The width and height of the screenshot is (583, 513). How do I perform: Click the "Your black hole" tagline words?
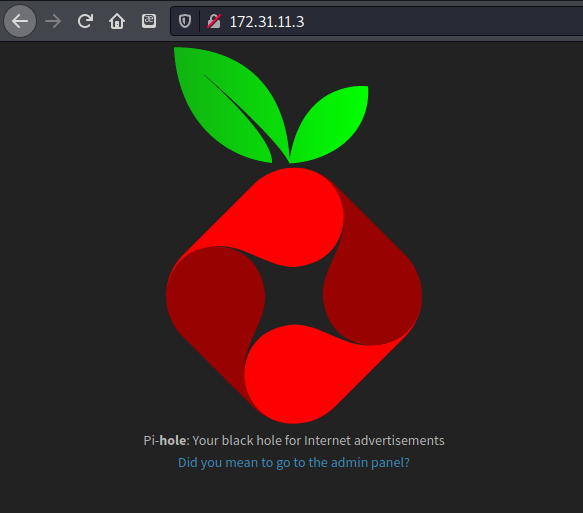coord(237,441)
